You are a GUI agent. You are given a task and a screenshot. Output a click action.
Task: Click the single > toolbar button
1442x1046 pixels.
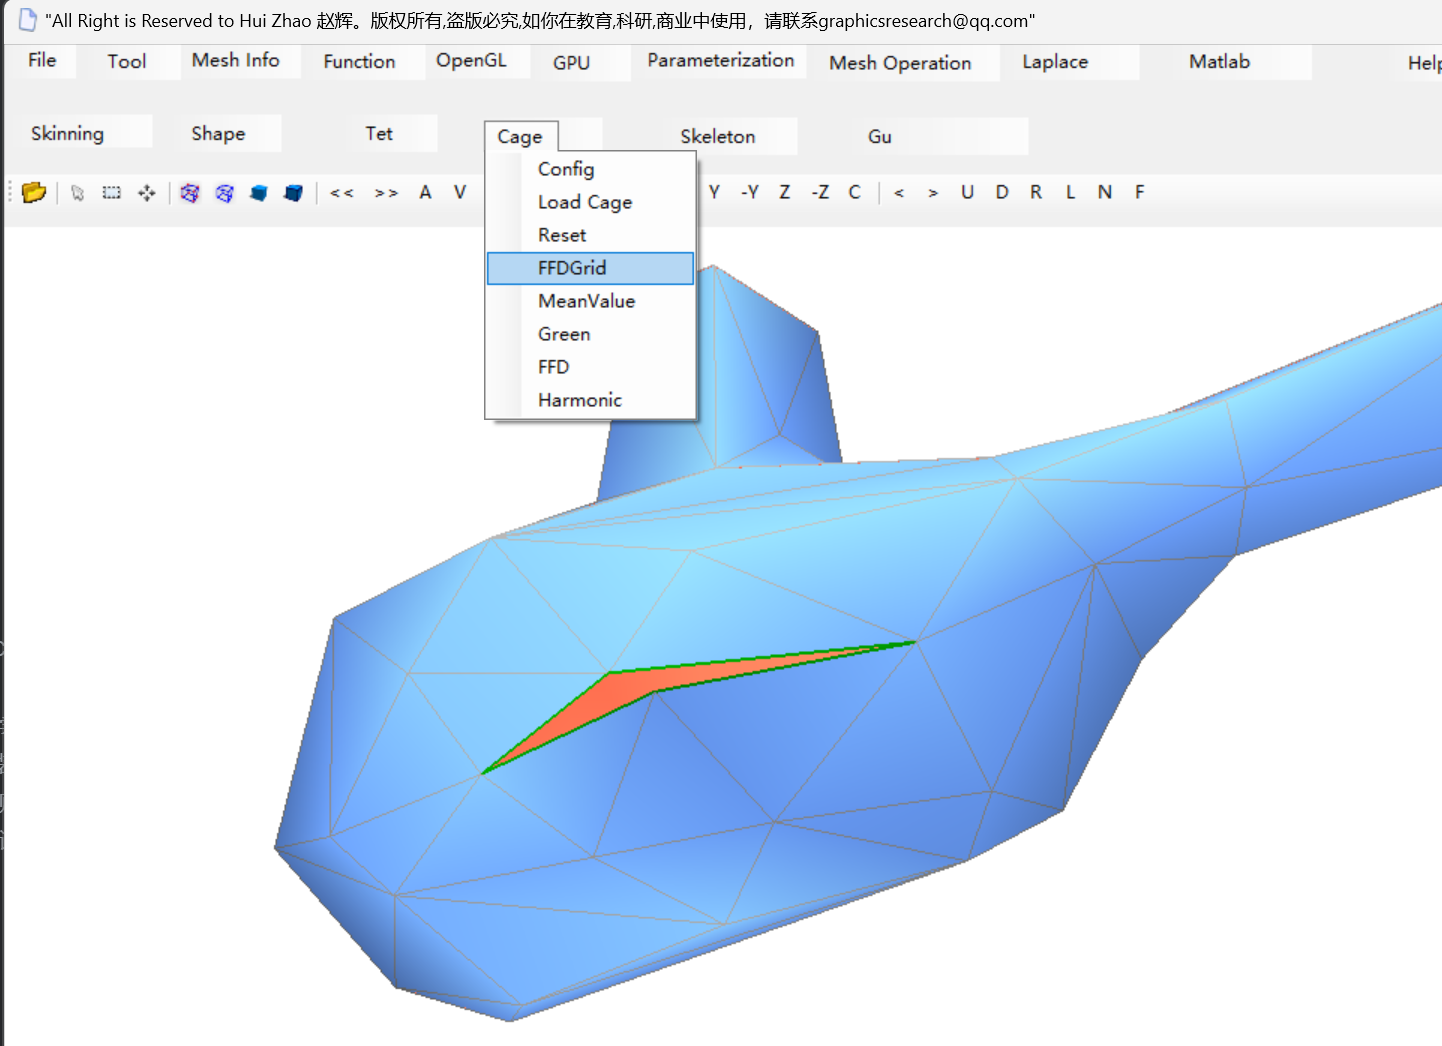click(933, 193)
